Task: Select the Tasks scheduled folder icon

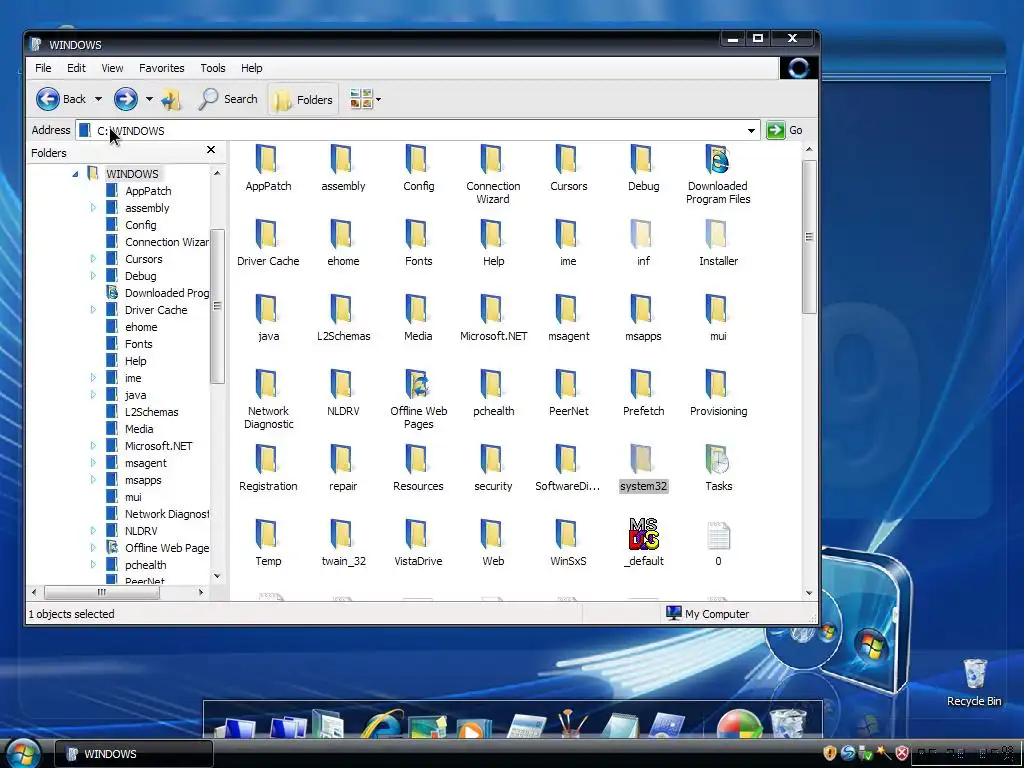Action: coord(717,460)
